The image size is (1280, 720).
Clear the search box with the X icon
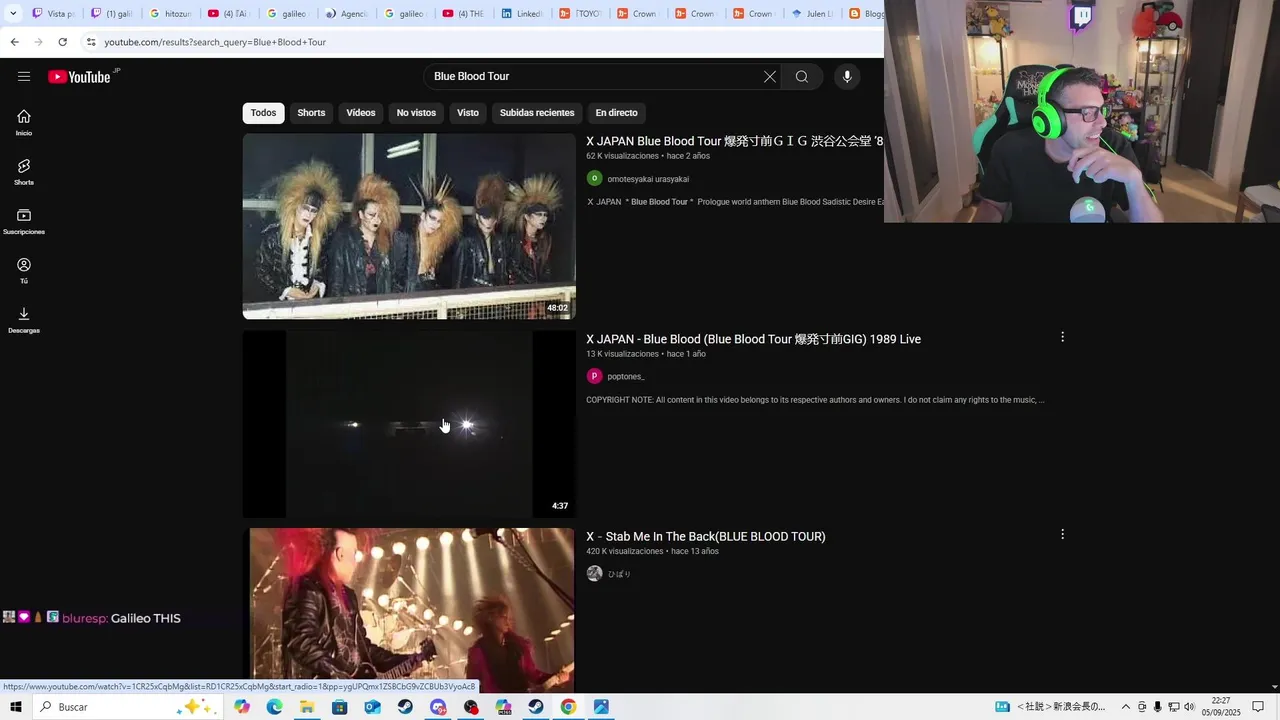coord(770,76)
